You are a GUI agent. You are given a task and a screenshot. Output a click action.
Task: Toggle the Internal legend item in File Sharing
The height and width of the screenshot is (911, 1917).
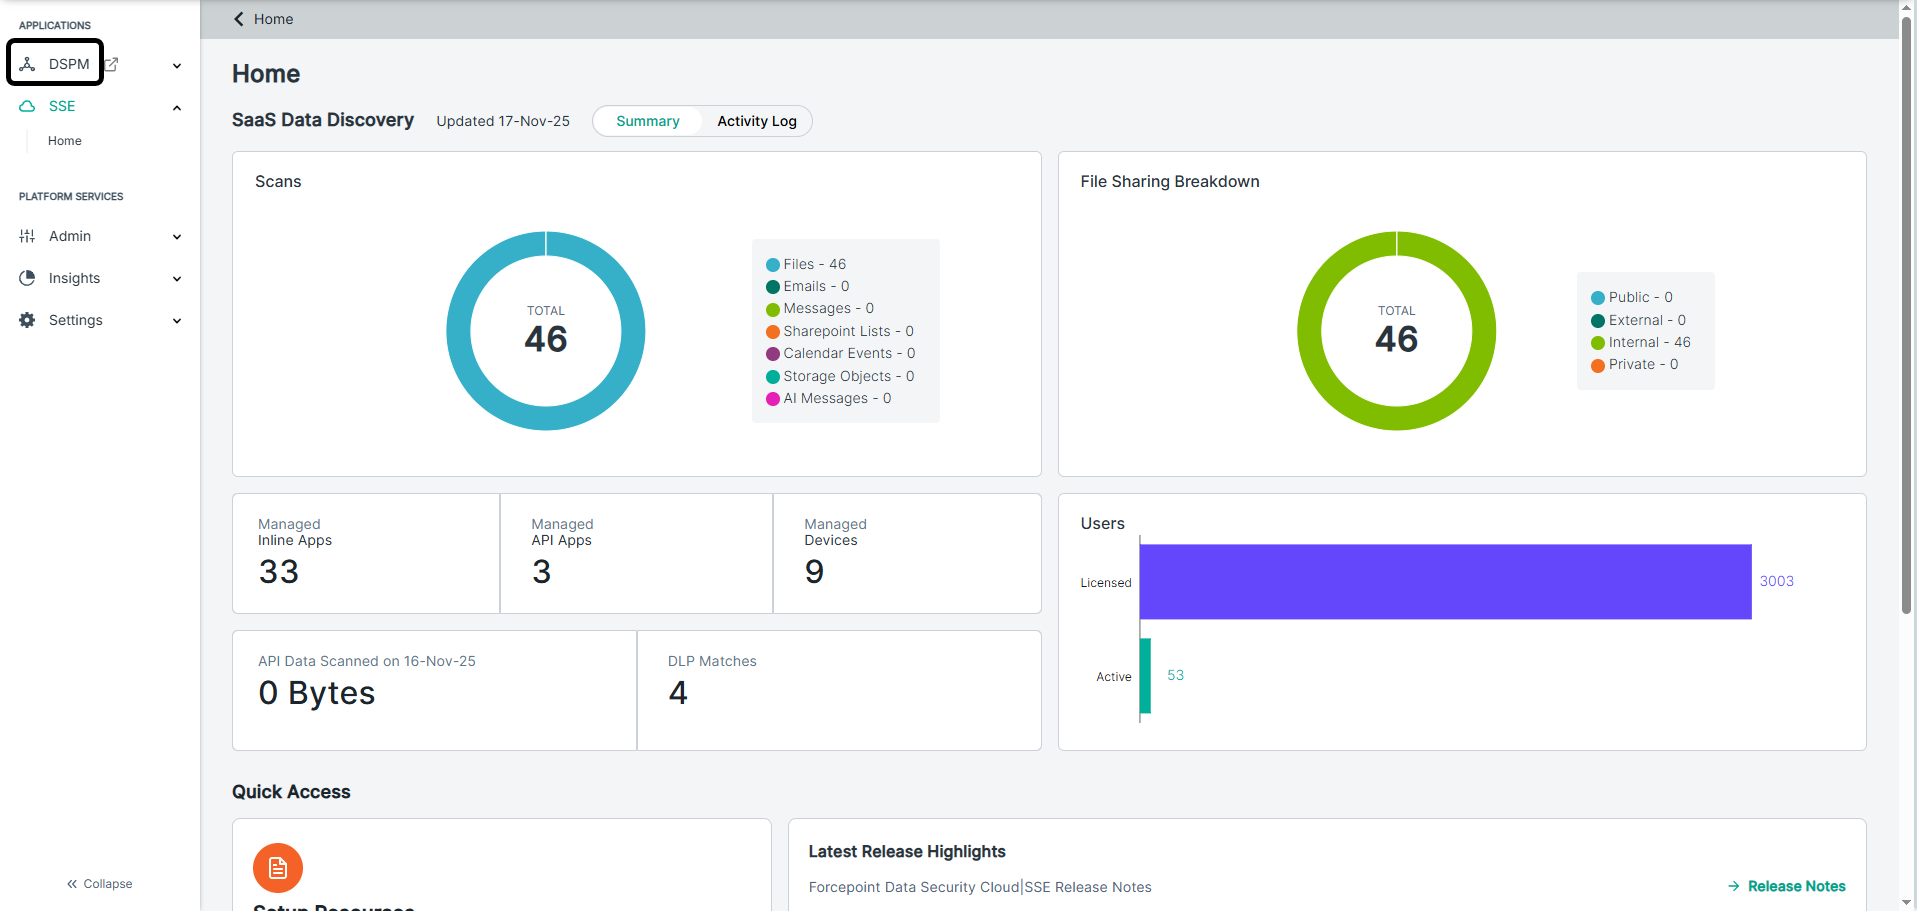[x=1640, y=342]
